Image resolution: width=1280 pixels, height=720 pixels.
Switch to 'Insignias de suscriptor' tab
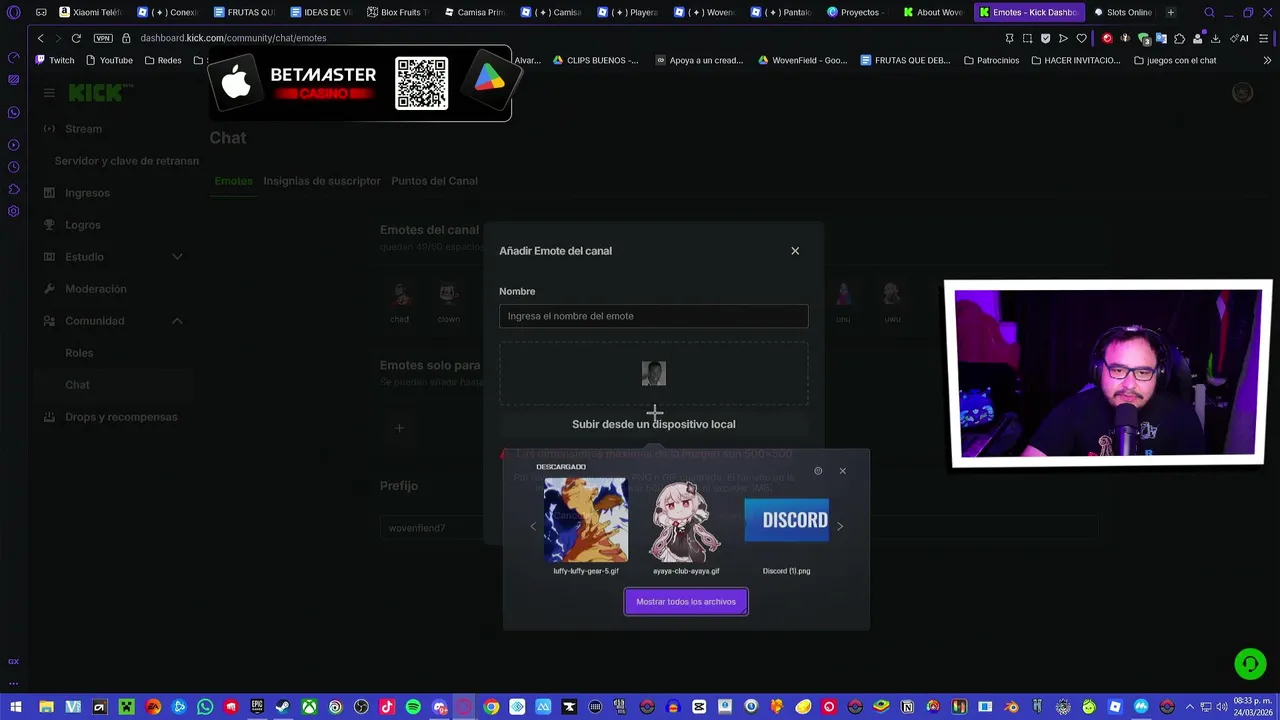pos(322,181)
